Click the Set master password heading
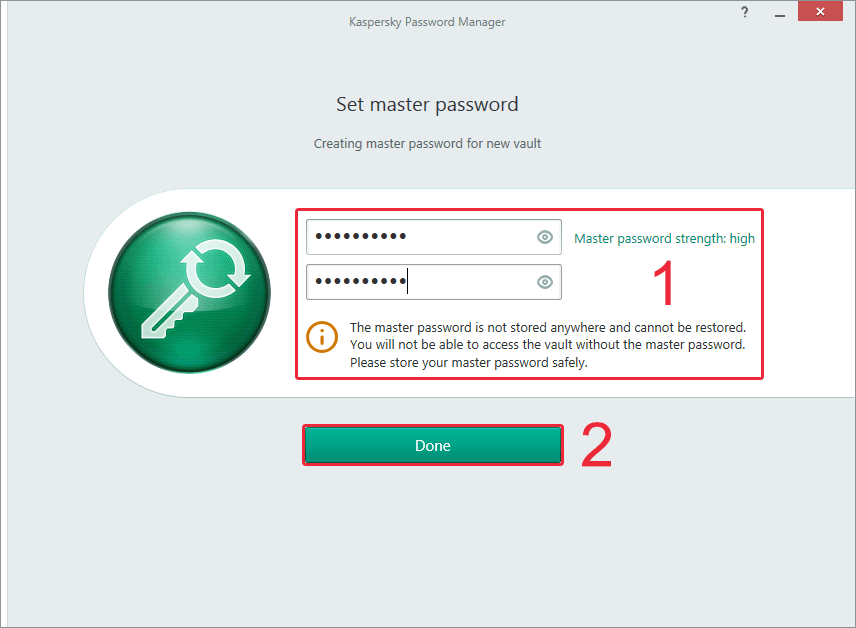 click(x=427, y=104)
